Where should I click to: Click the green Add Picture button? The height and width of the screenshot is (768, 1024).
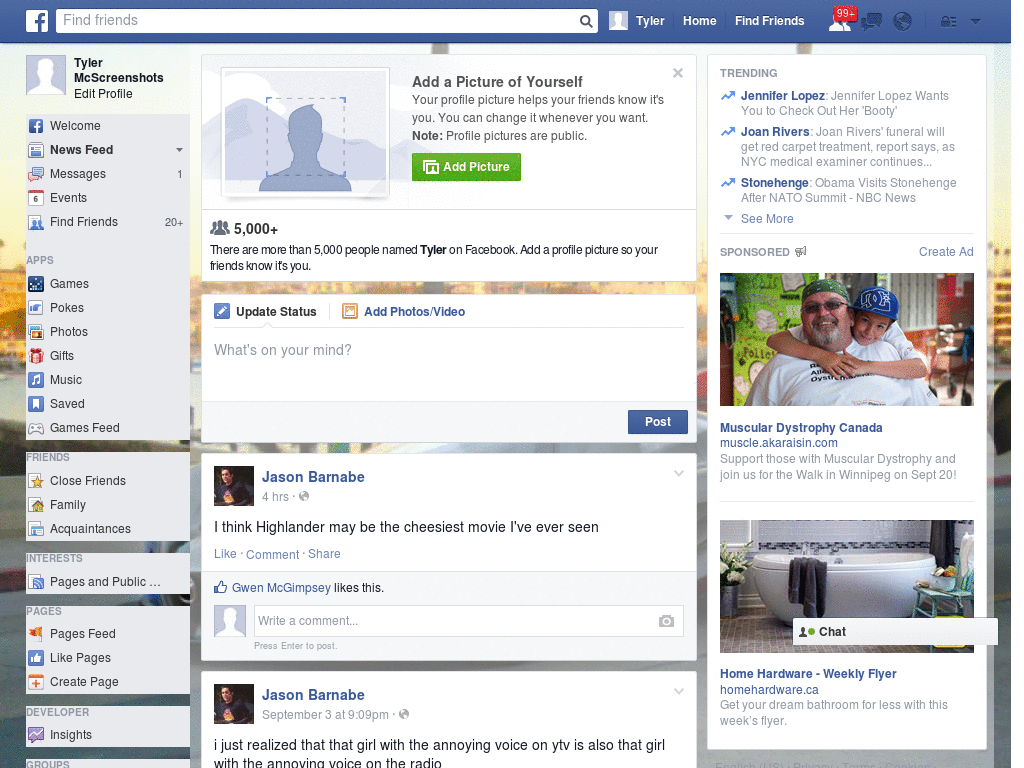(466, 167)
